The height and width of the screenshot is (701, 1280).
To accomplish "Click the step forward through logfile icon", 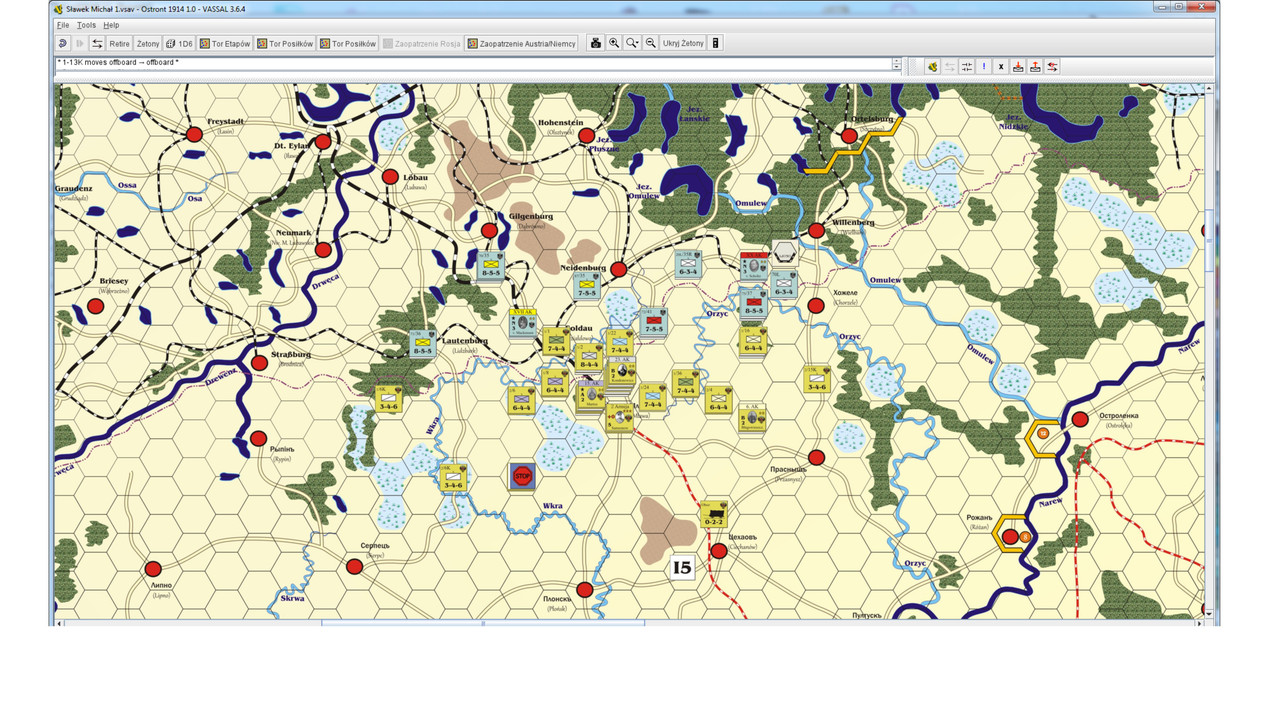I will [80, 43].
